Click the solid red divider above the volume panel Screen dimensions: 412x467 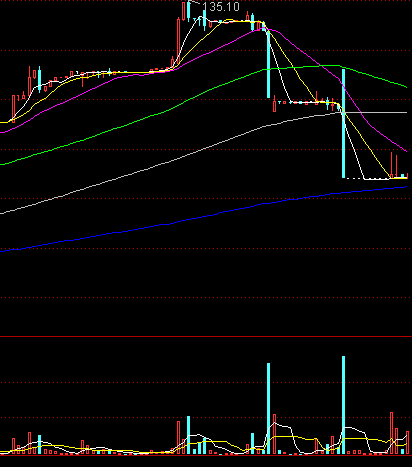coord(206,337)
